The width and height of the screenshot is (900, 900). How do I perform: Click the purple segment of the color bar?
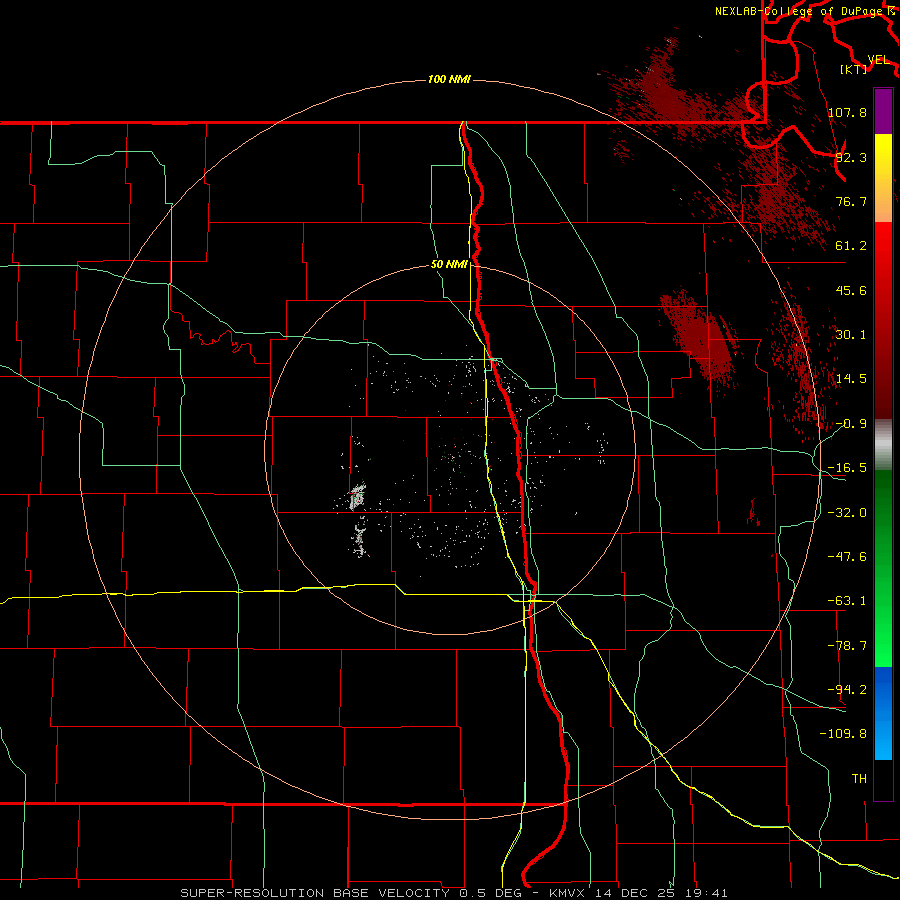pyautogui.click(x=883, y=111)
